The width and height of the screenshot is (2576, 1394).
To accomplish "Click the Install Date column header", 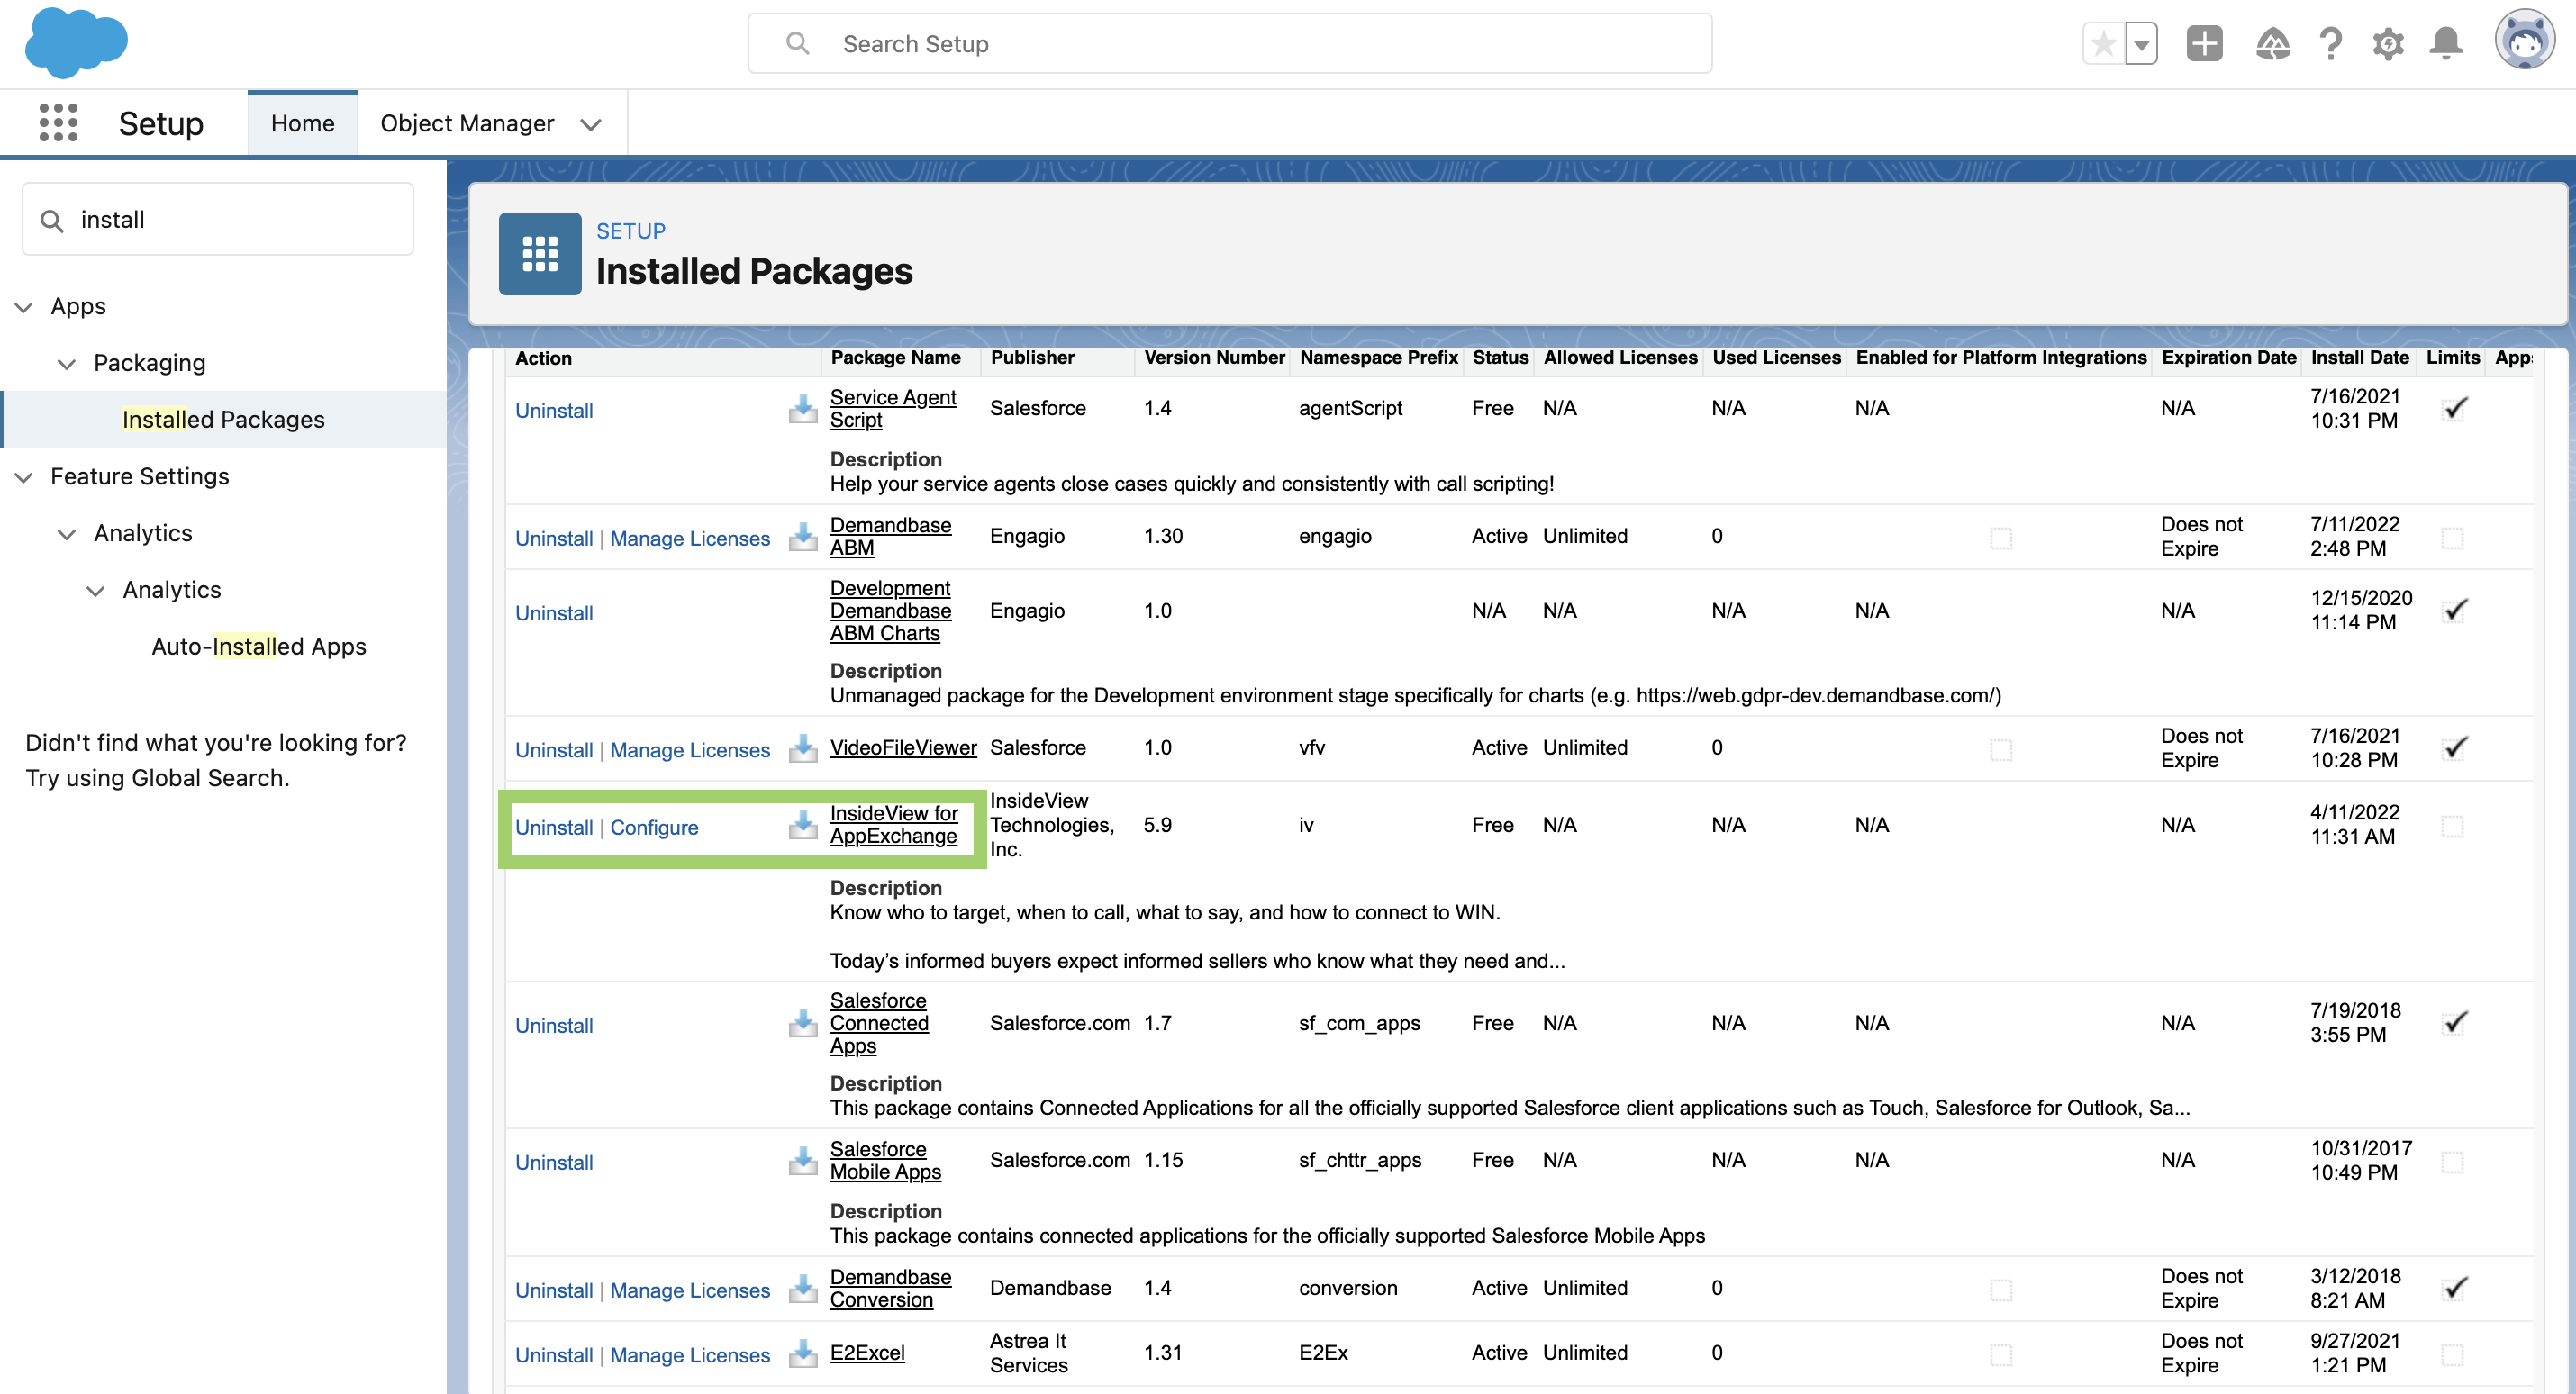I will 2359,358.
